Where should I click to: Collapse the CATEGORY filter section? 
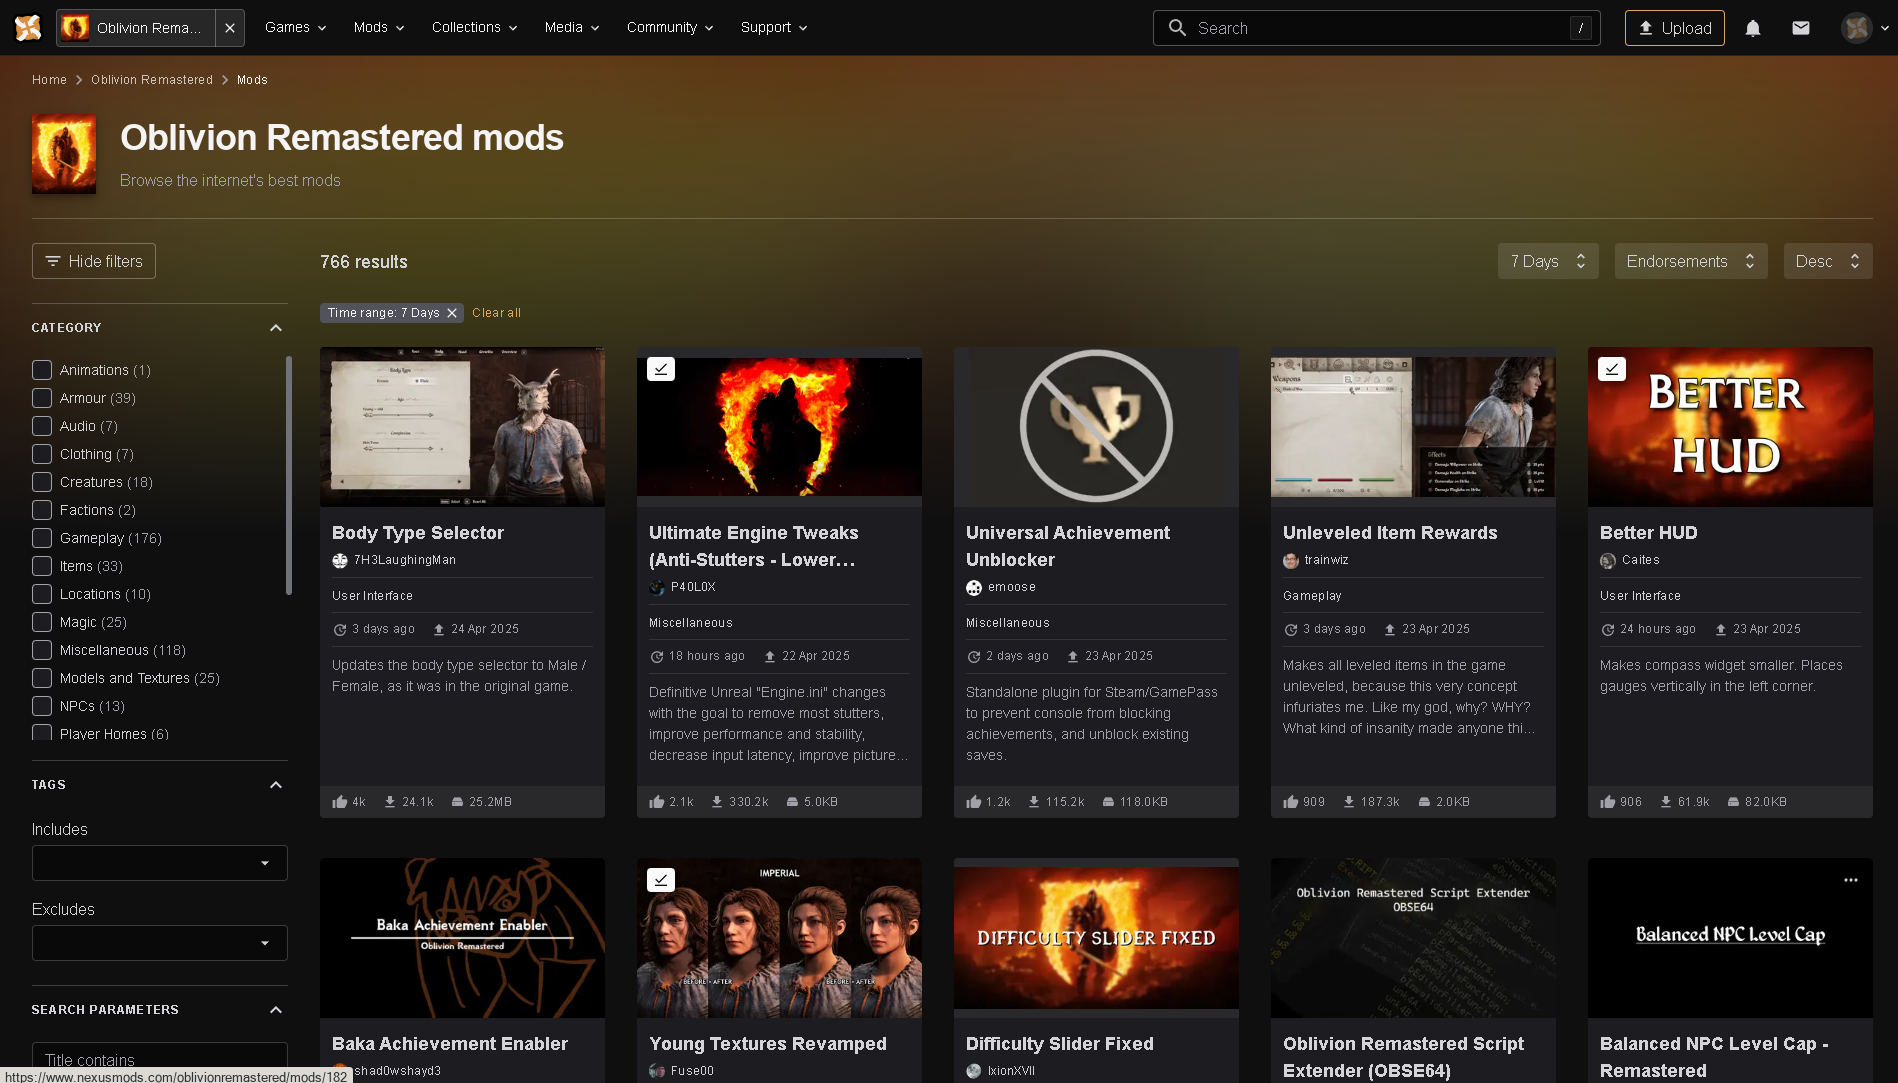tap(276, 328)
